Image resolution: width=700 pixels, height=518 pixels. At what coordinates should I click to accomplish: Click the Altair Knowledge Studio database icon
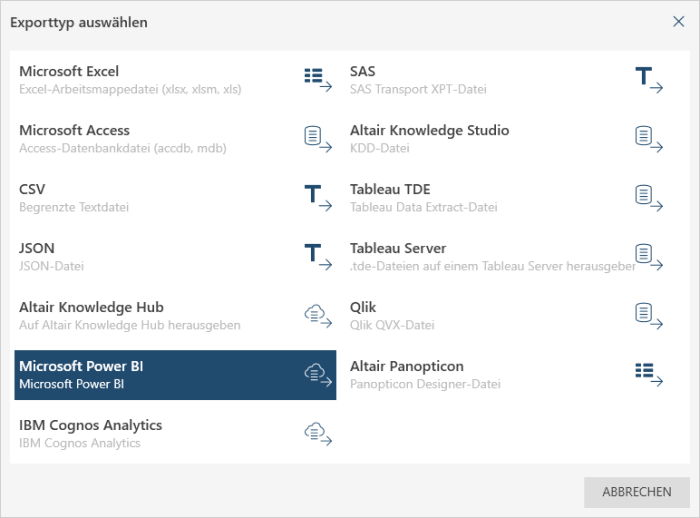[x=648, y=138]
